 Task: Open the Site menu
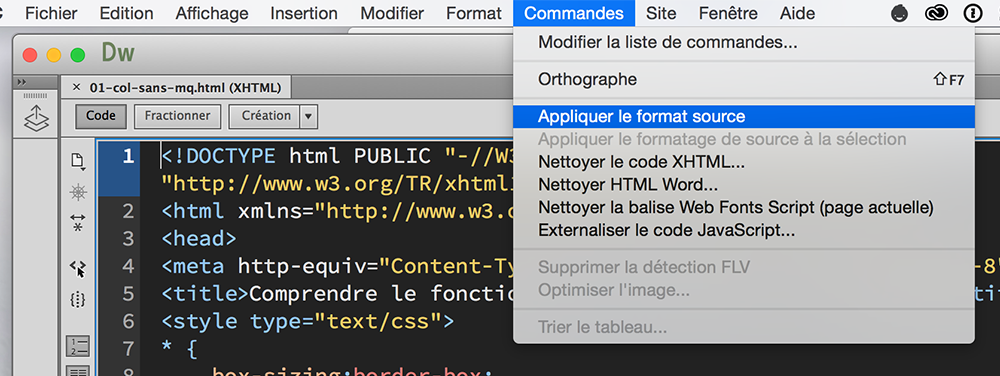pyautogui.click(x=661, y=13)
